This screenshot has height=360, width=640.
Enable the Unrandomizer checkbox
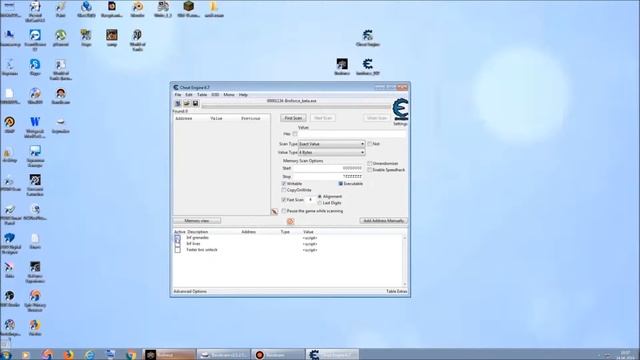tap(370, 163)
